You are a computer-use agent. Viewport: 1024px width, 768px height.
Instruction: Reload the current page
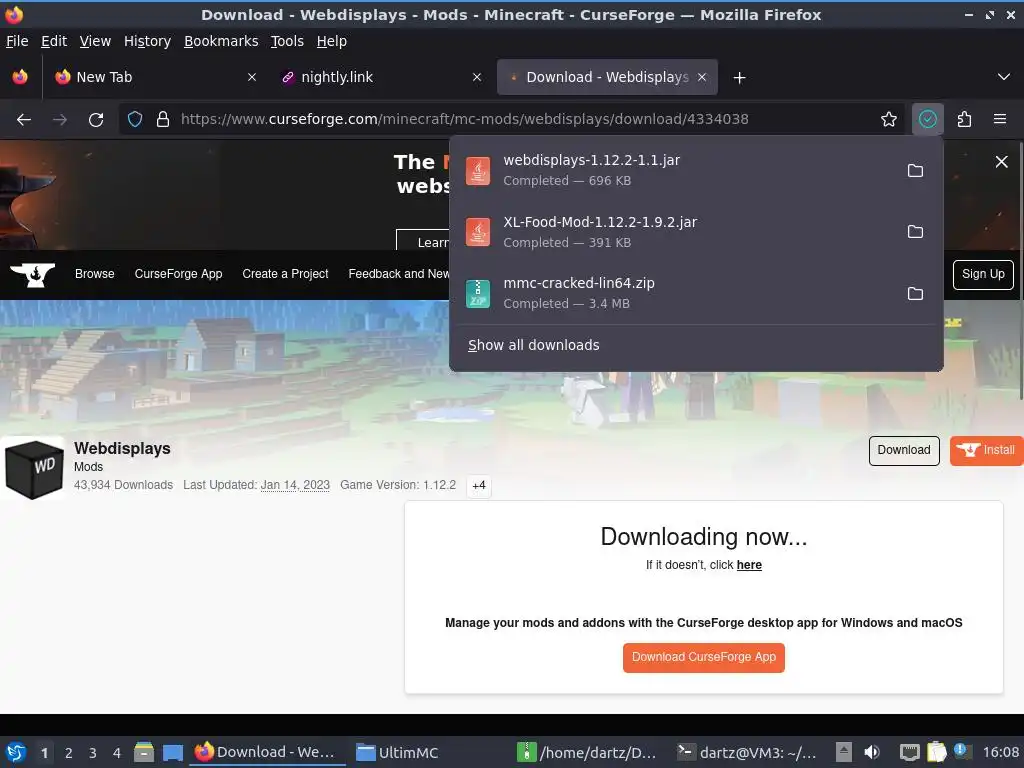click(x=96, y=120)
